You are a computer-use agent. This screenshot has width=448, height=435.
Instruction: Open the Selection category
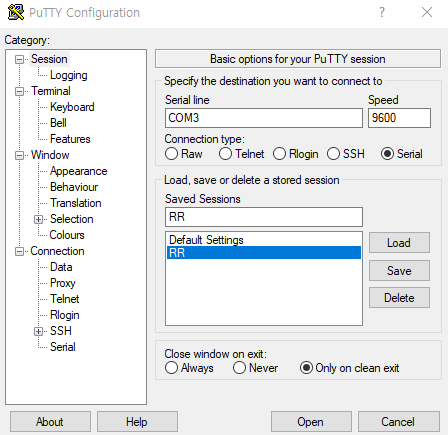pyautogui.click(x=72, y=219)
